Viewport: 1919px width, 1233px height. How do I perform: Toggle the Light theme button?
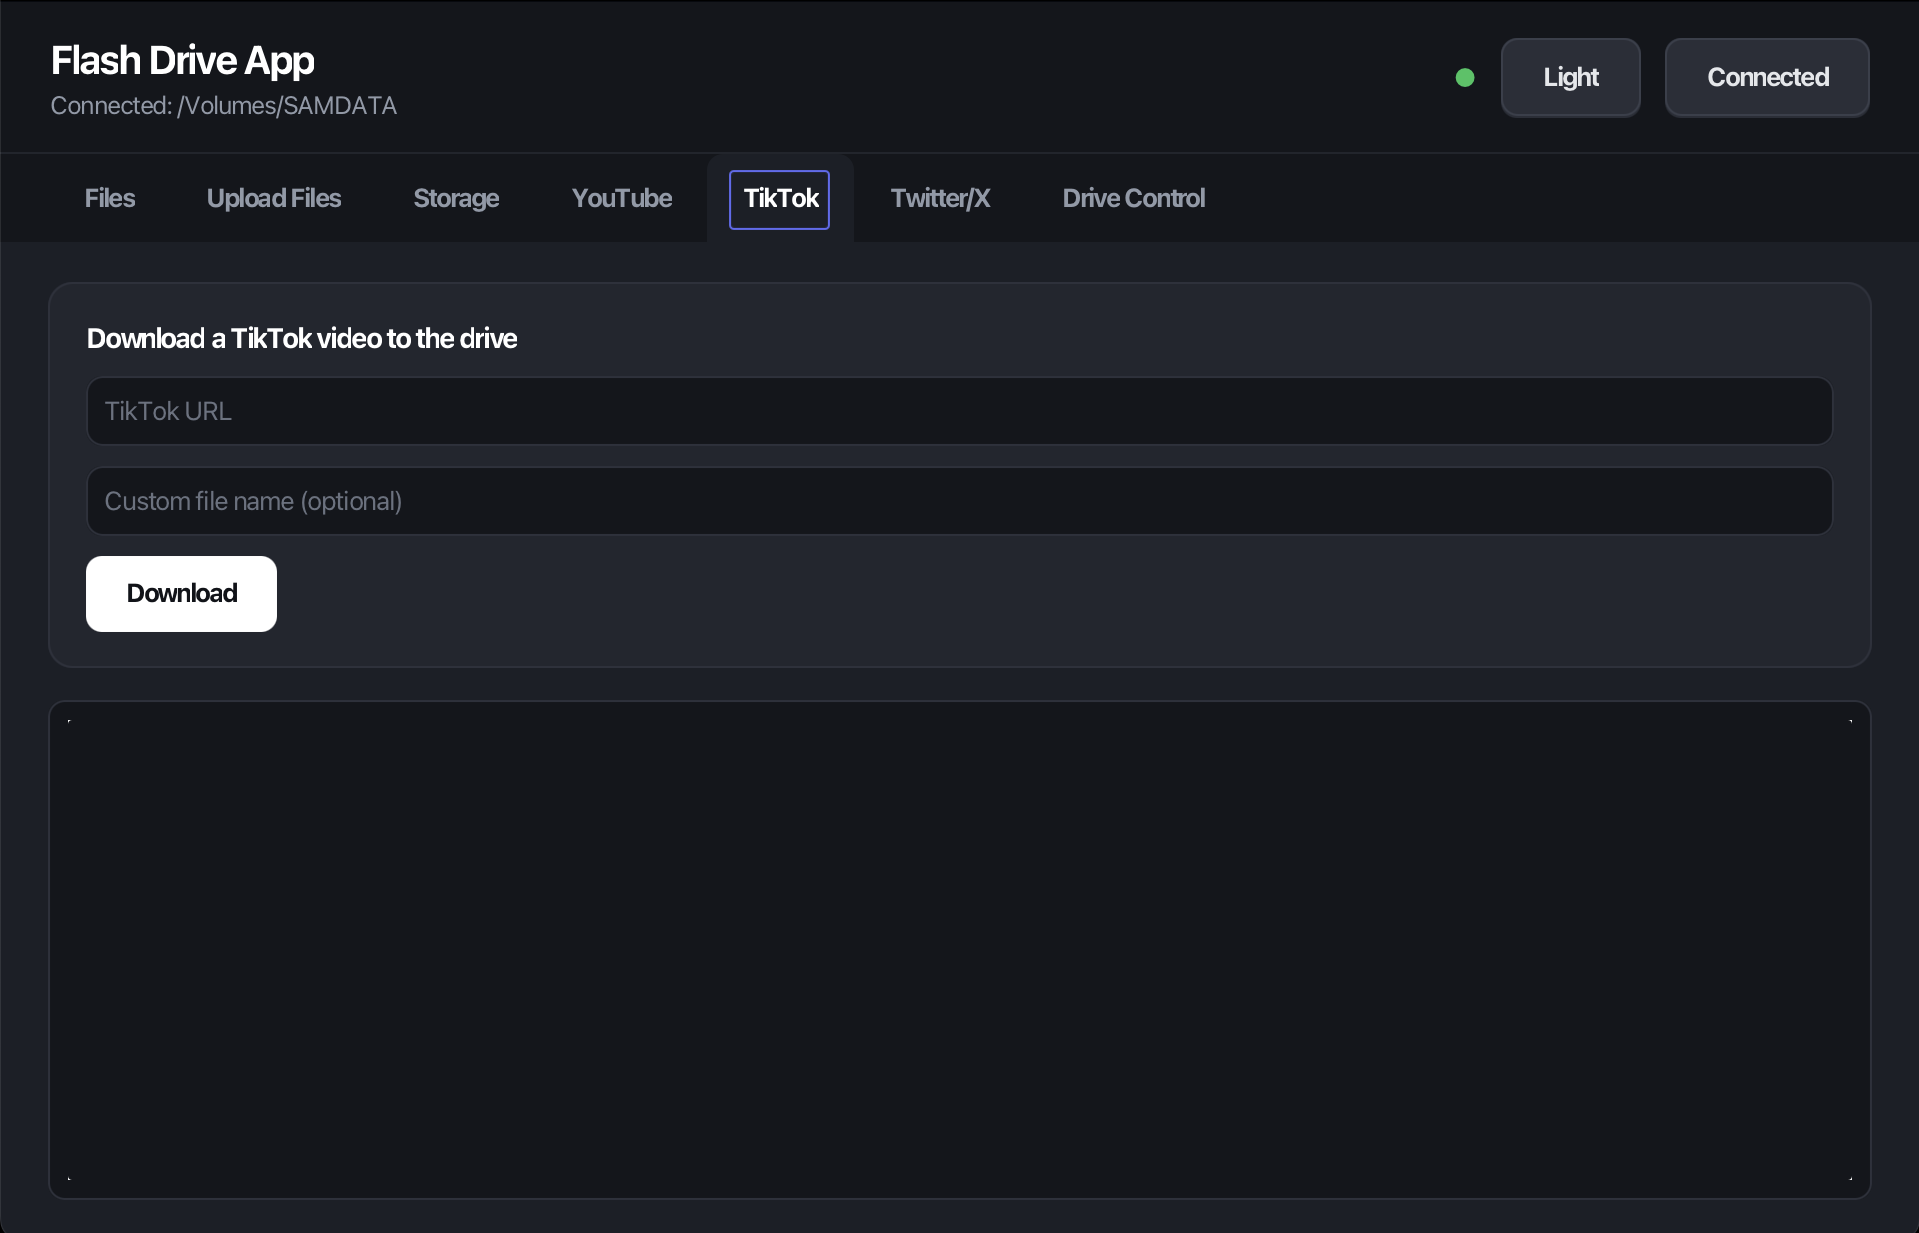point(1570,78)
